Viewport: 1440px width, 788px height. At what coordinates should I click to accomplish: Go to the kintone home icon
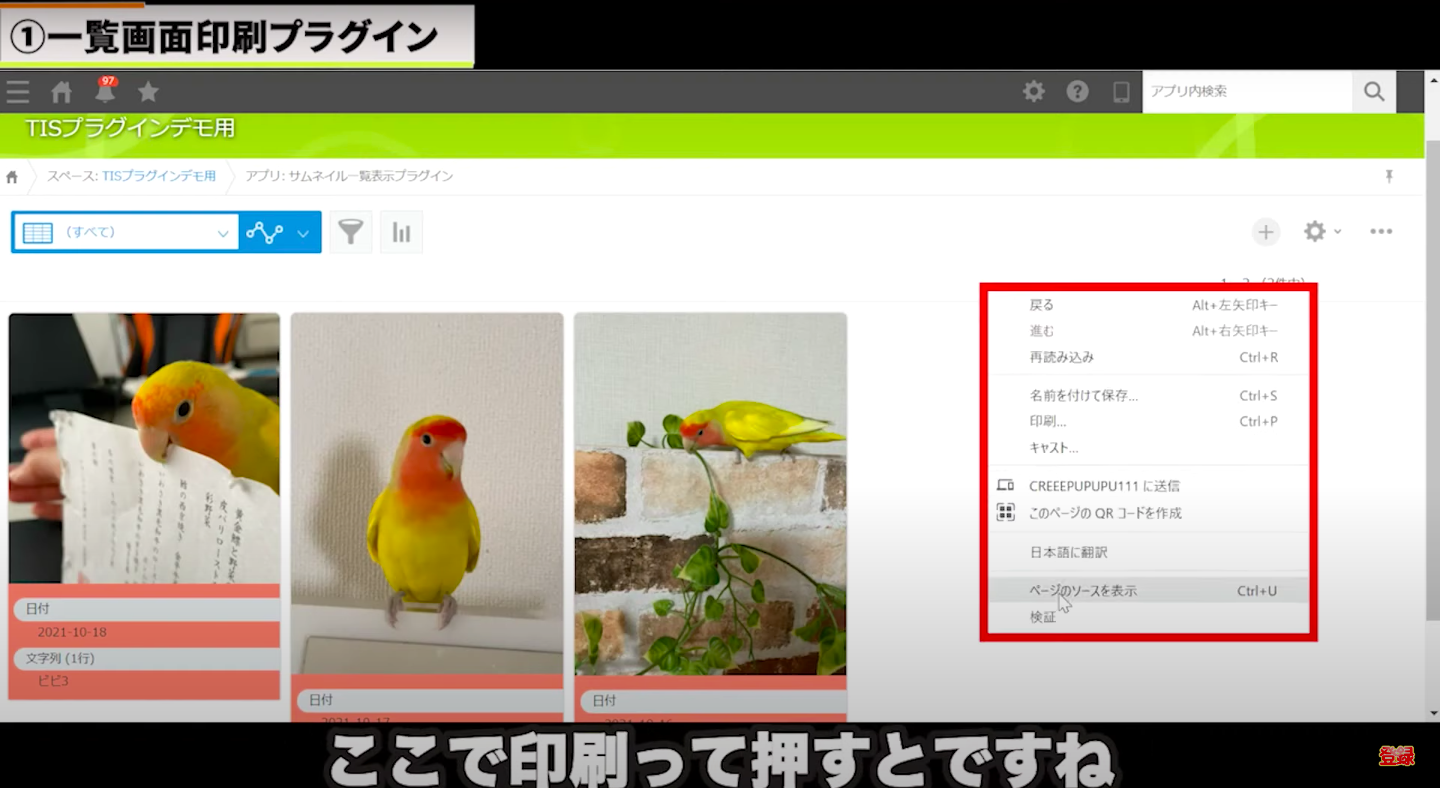(61, 92)
